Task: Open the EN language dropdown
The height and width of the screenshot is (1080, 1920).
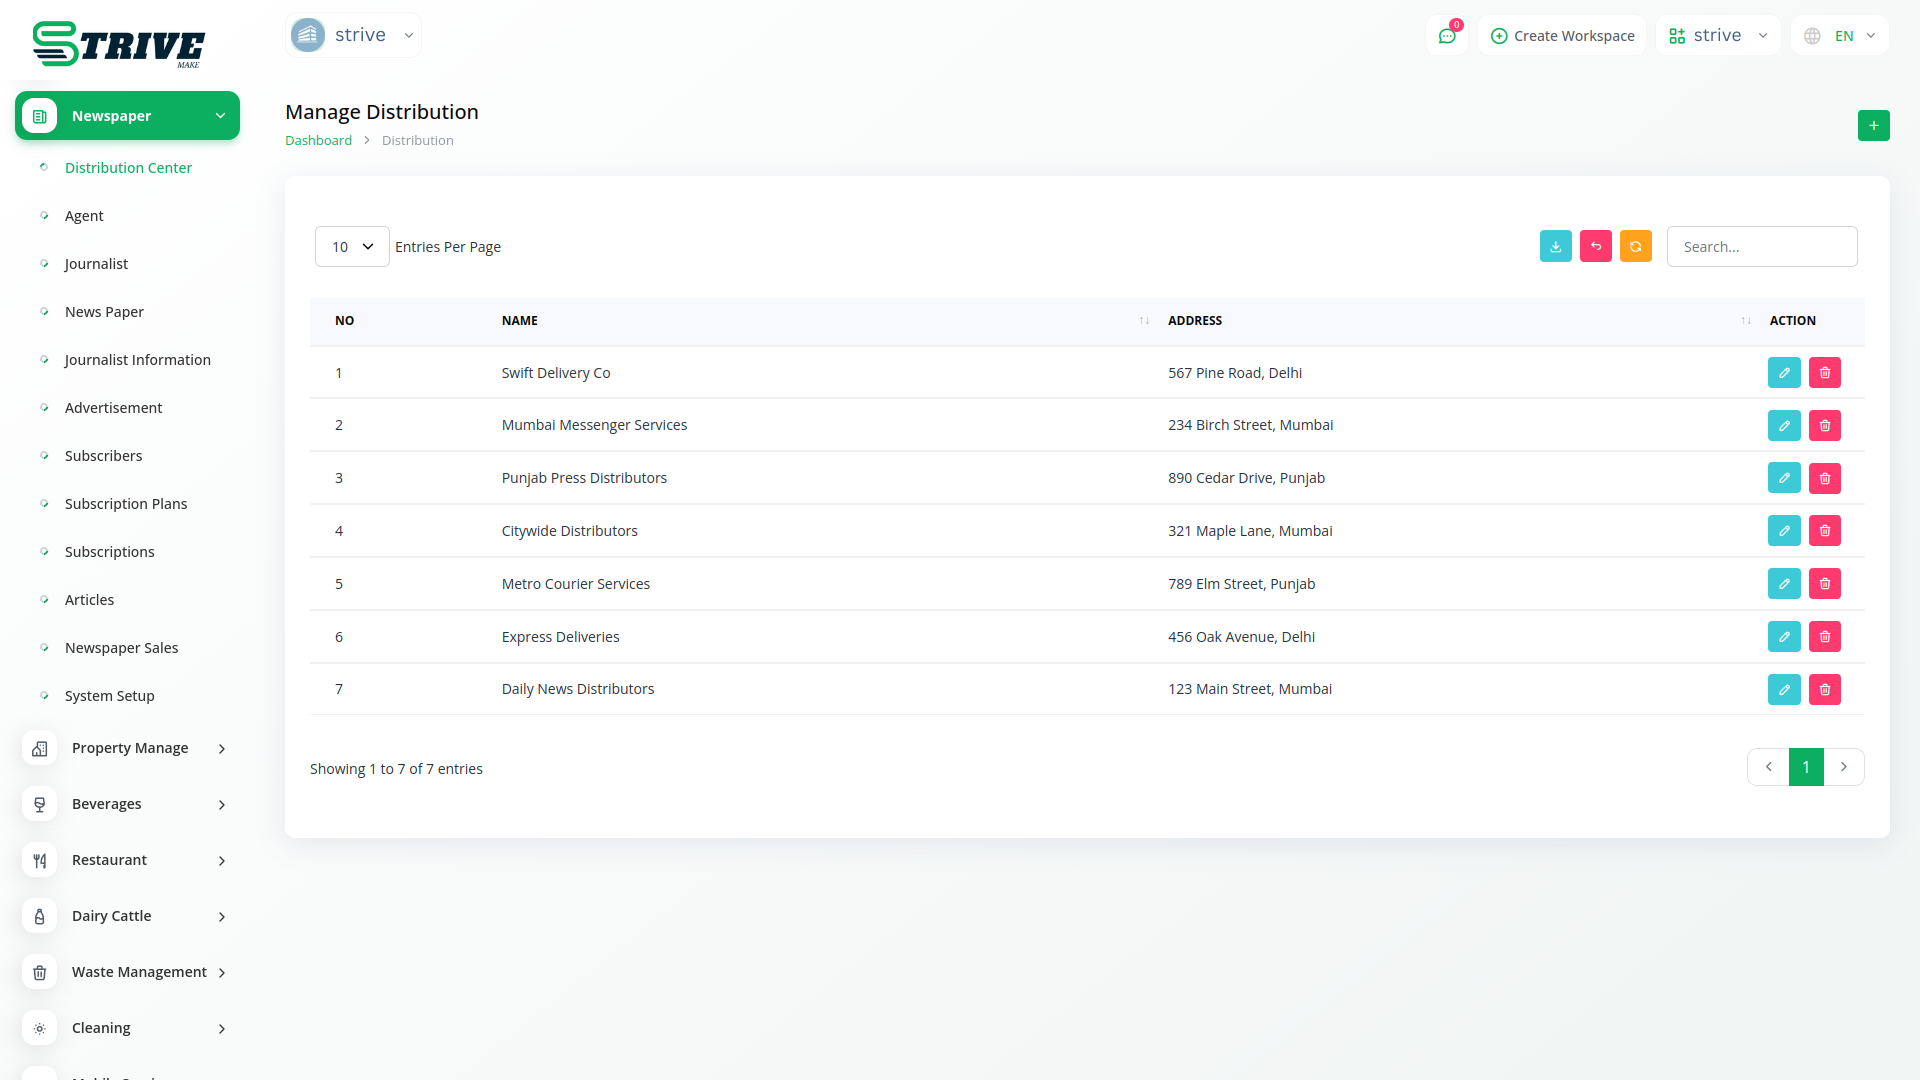Action: pyautogui.click(x=1842, y=36)
